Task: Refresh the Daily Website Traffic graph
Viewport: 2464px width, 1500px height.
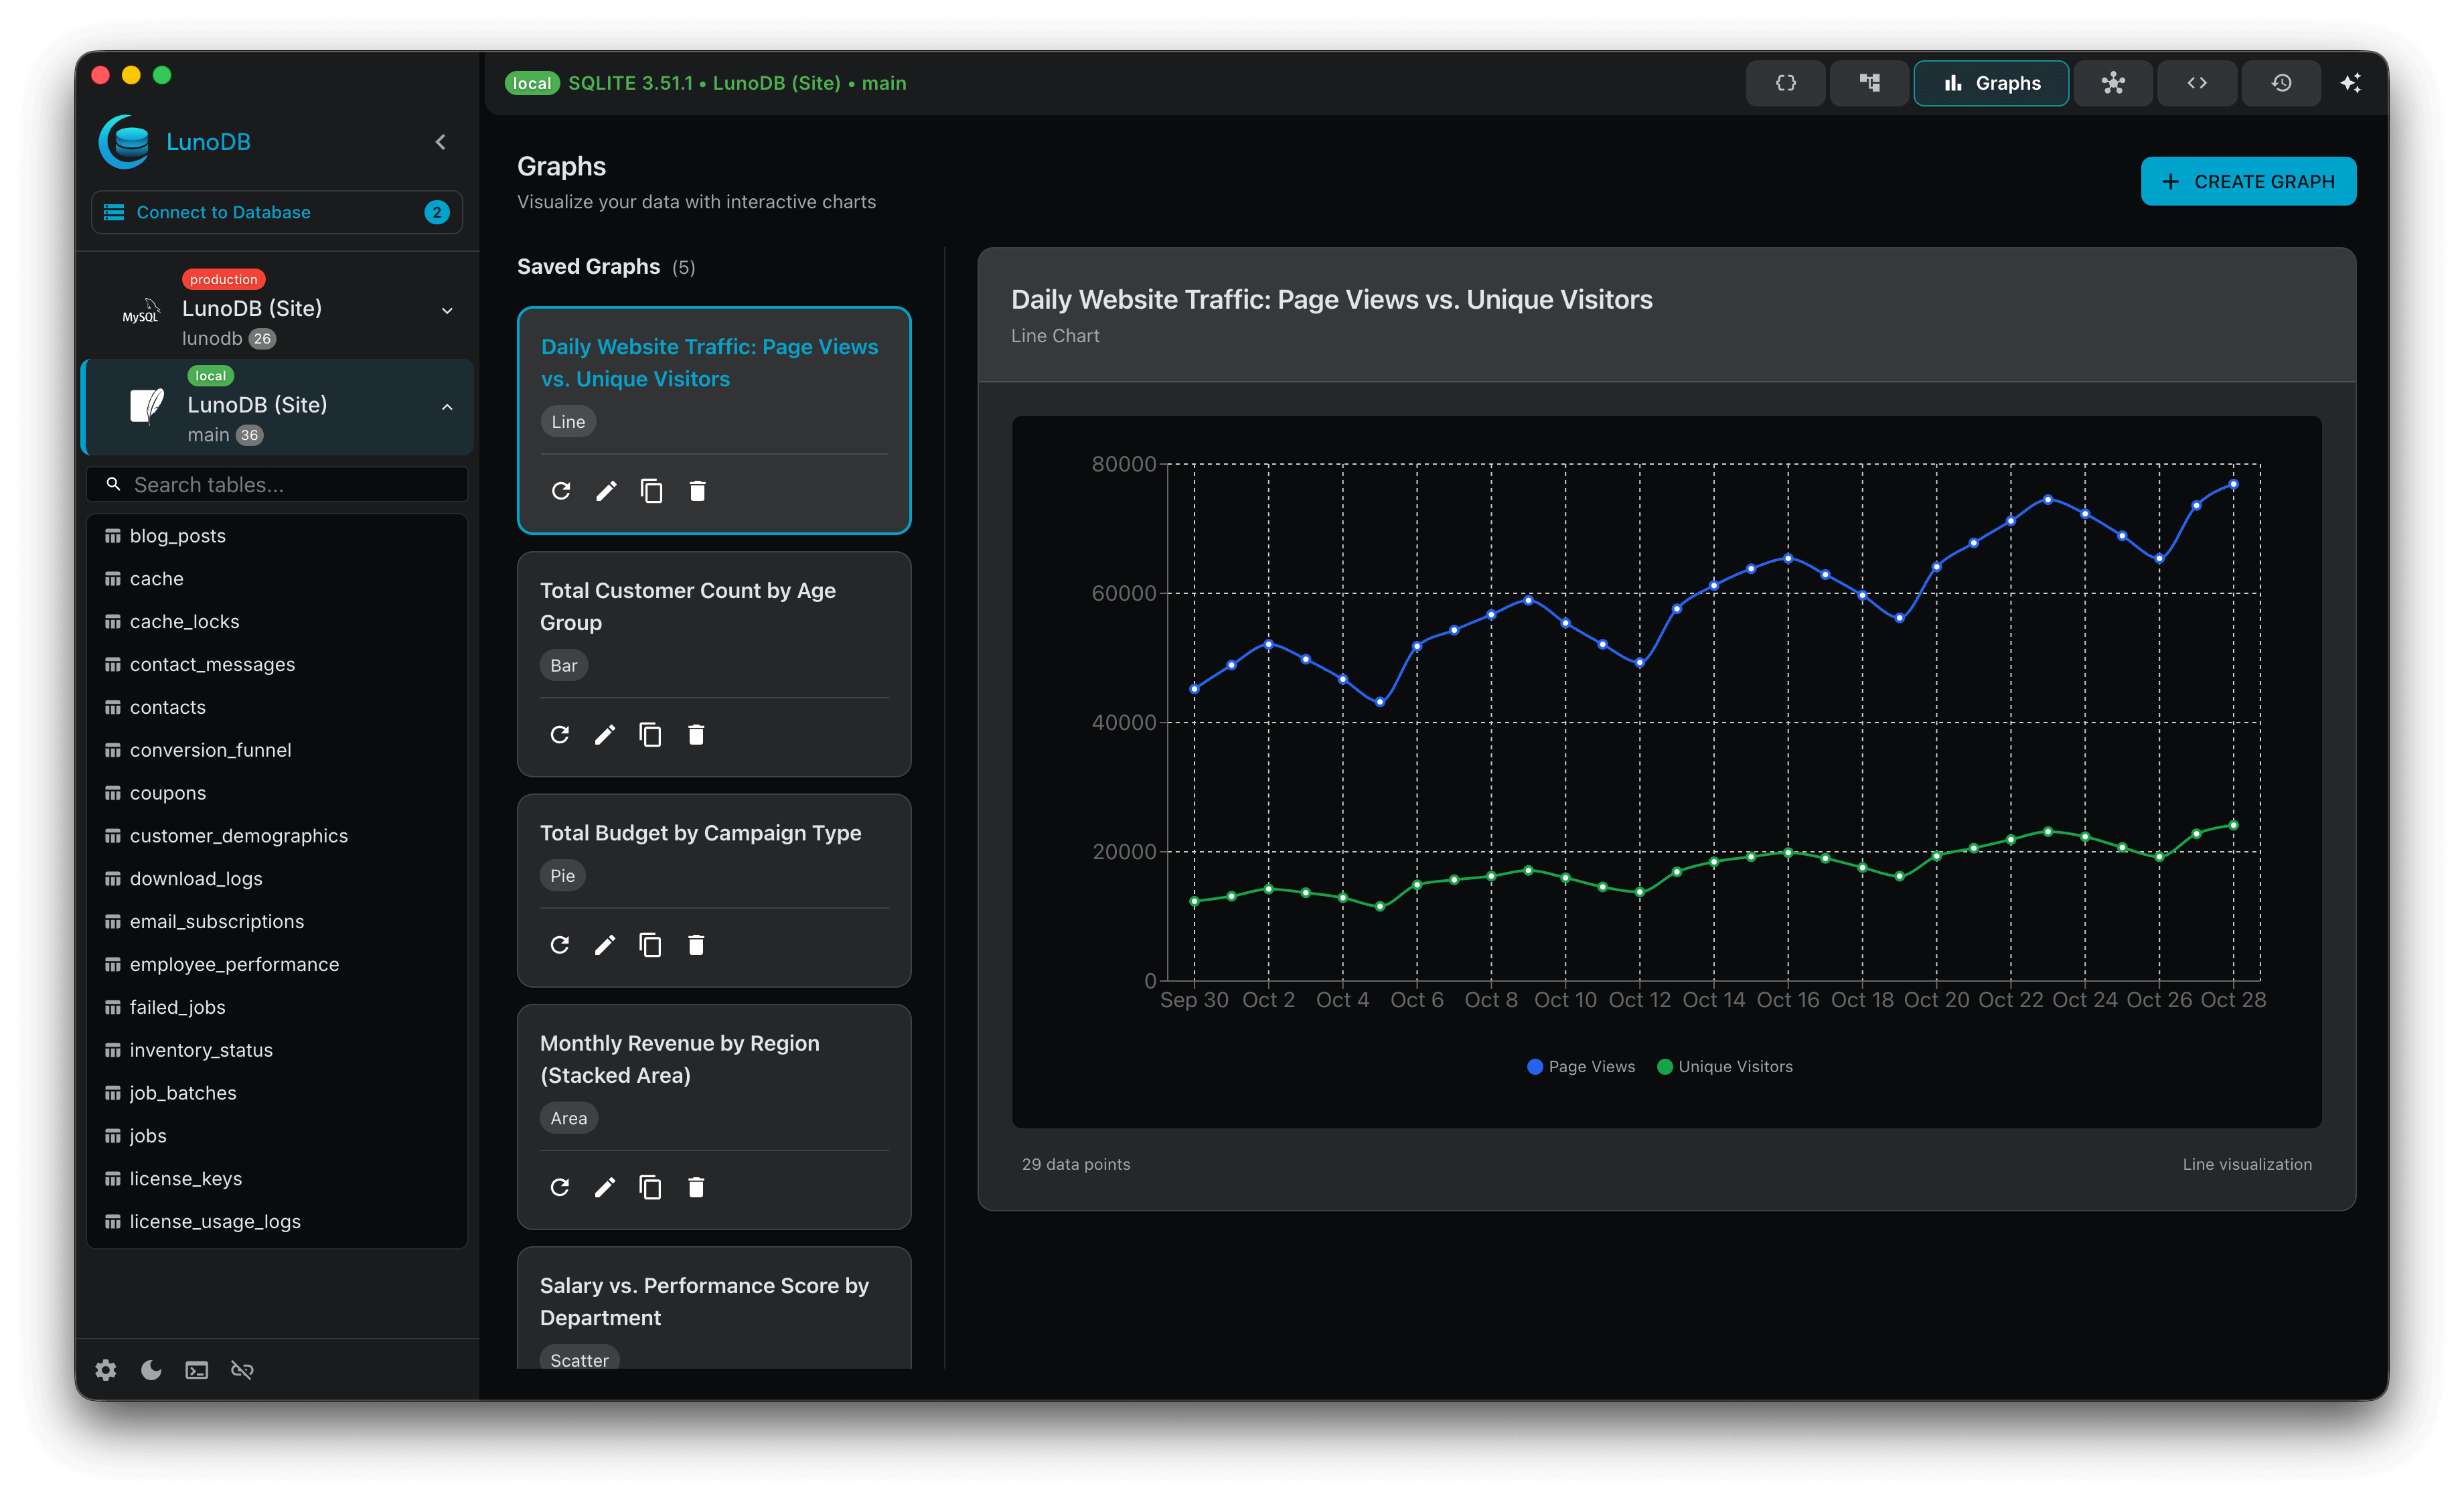Action: point(561,490)
